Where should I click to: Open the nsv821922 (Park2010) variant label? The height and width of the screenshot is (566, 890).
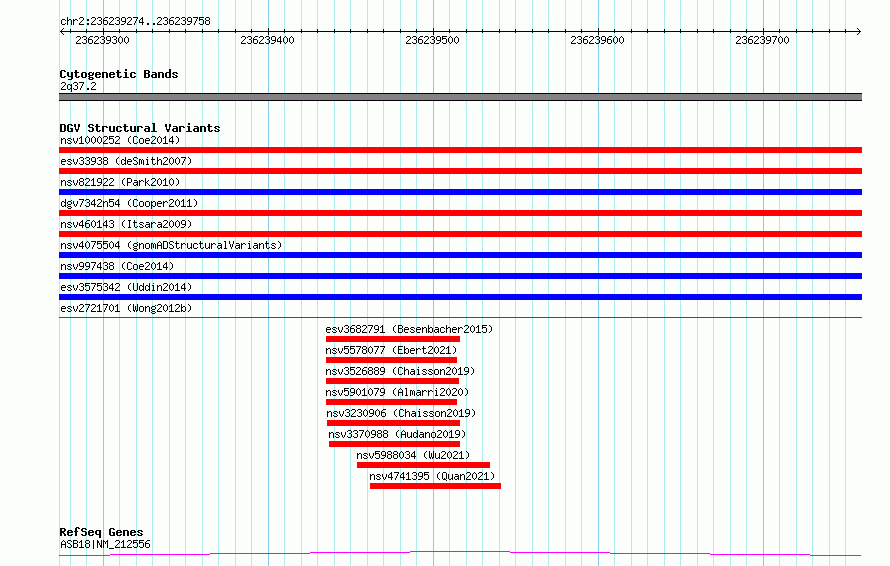120,182
